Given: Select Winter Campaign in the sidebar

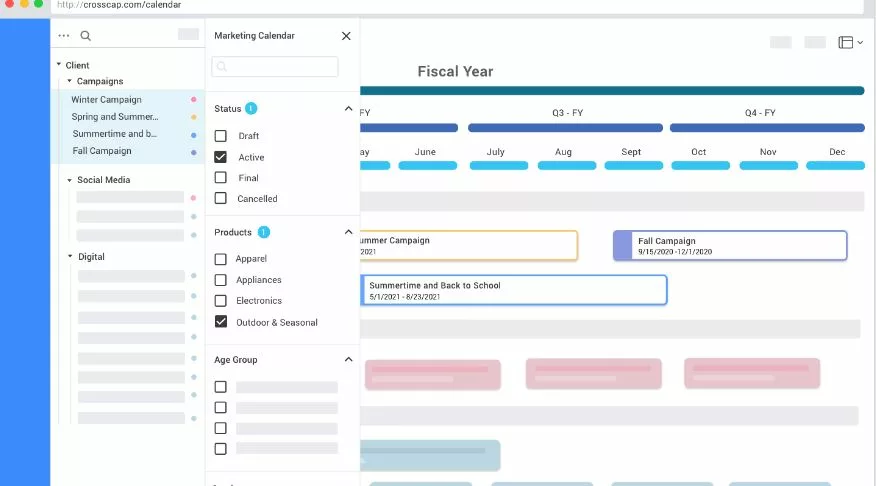Looking at the screenshot, I should coord(106,99).
